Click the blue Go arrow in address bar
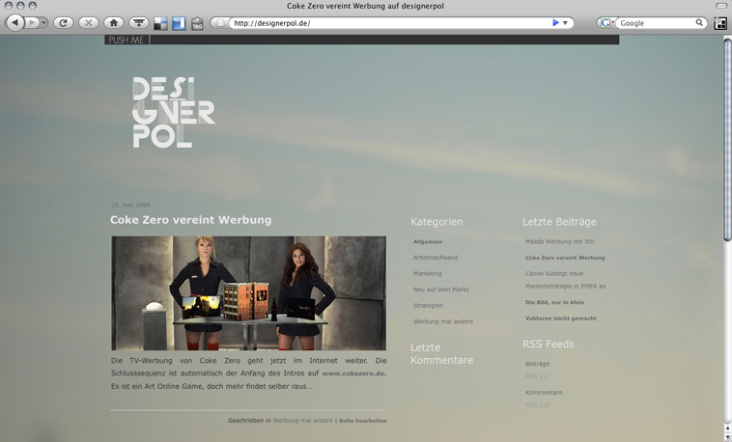 click(555, 22)
